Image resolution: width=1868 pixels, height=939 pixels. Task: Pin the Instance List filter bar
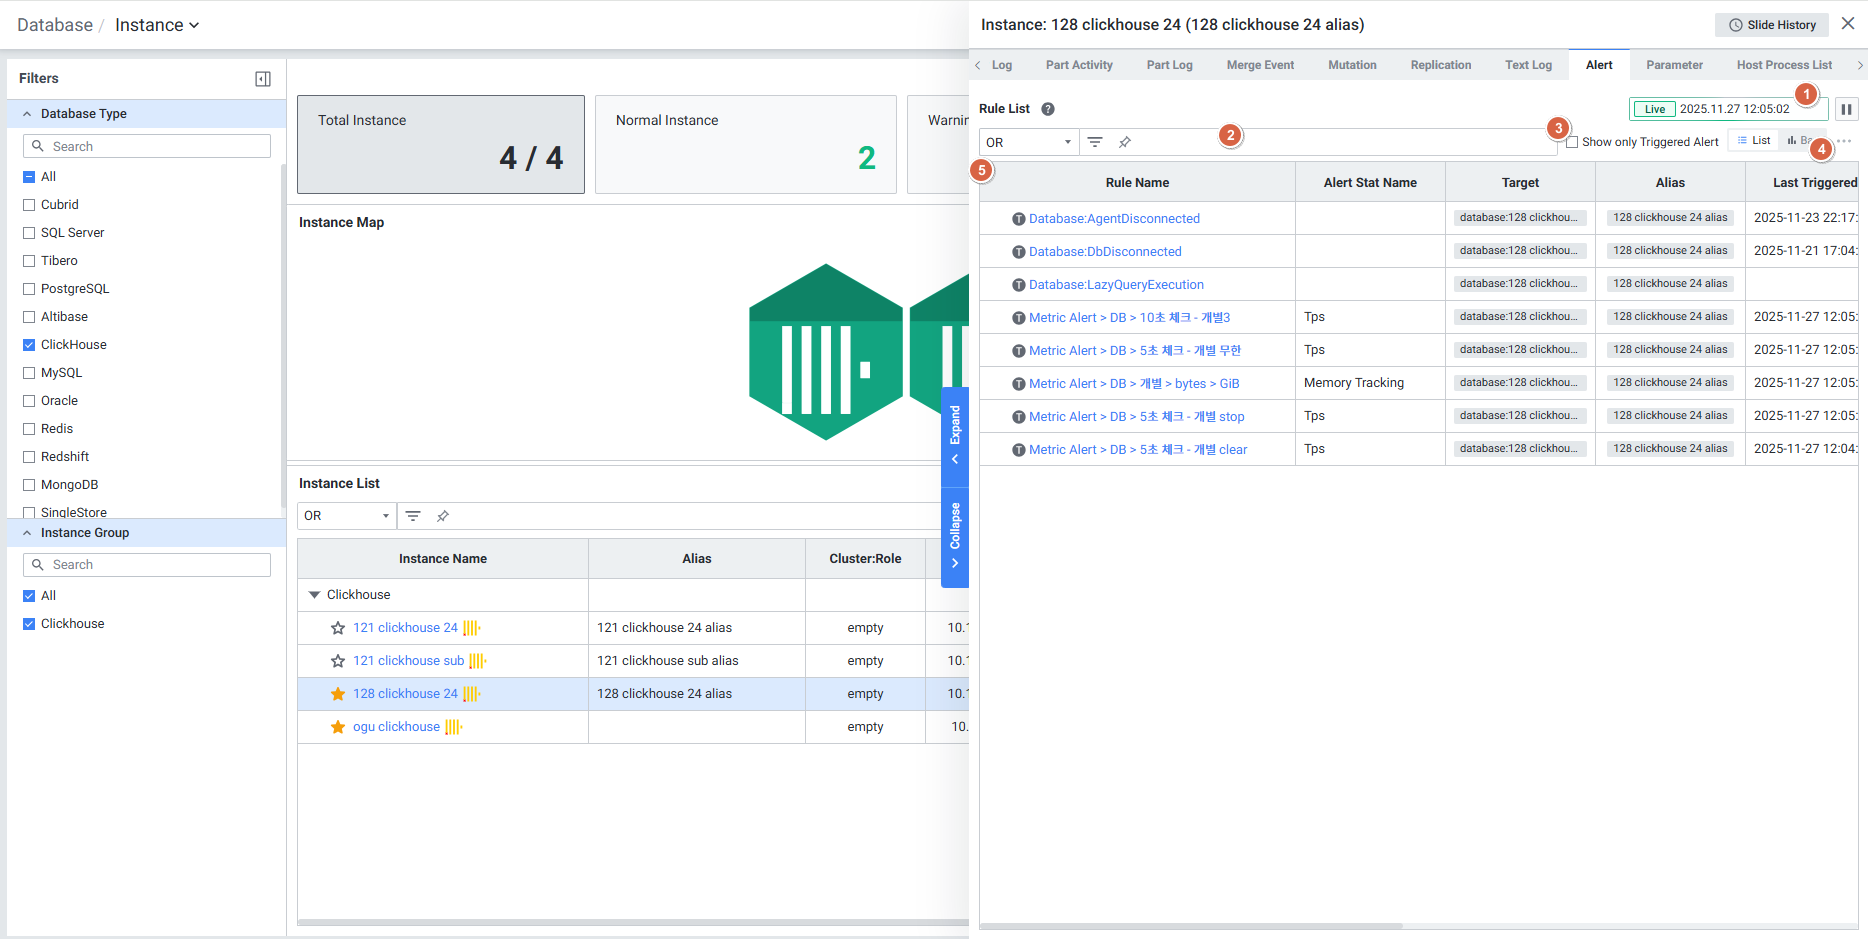[443, 516]
